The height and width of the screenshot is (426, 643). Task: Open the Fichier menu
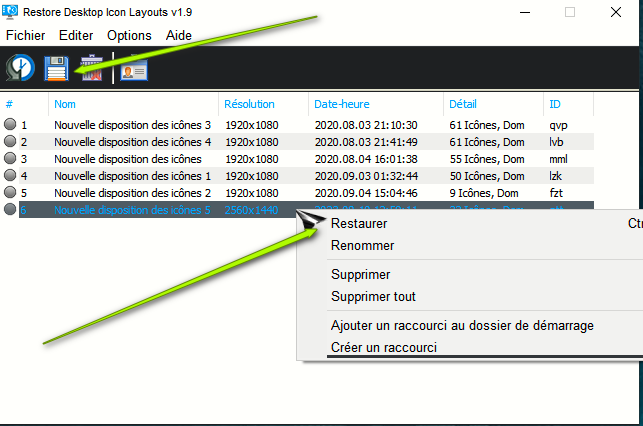click(x=26, y=35)
